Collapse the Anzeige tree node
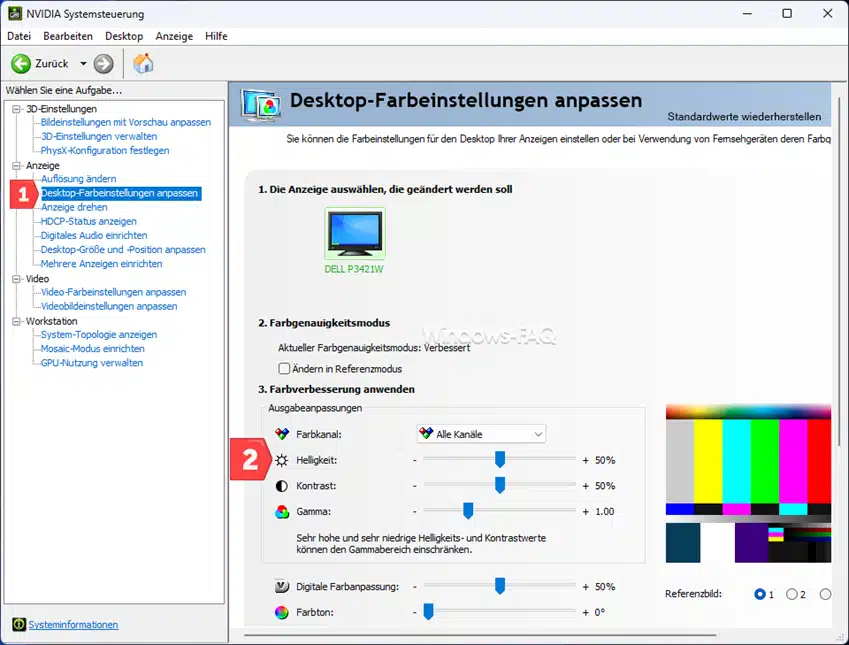This screenshot has width=849, height=645. pyautogui.click(x=16, y=165)
